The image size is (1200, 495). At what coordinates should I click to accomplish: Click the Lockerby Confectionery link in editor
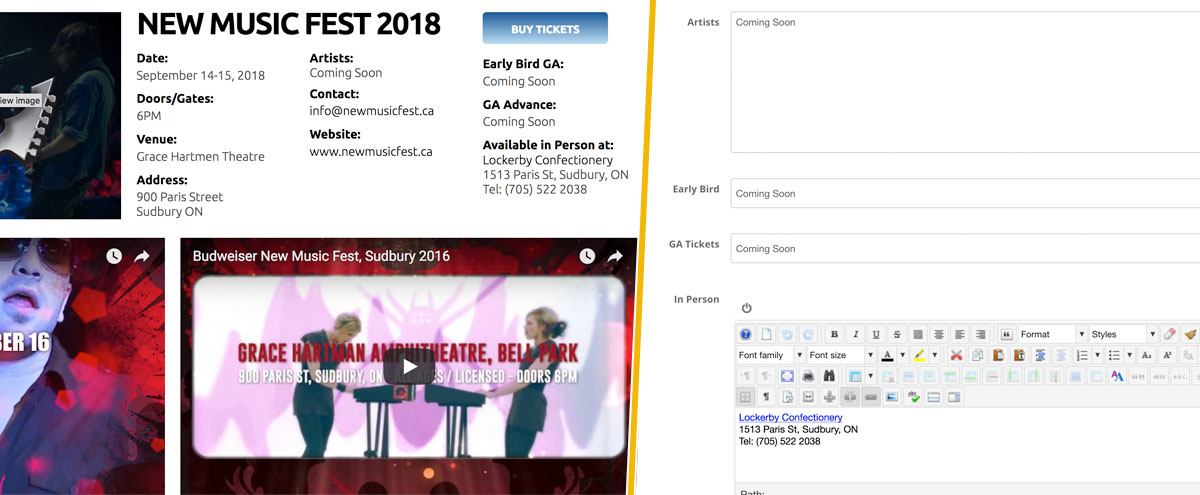click(791, 417)
